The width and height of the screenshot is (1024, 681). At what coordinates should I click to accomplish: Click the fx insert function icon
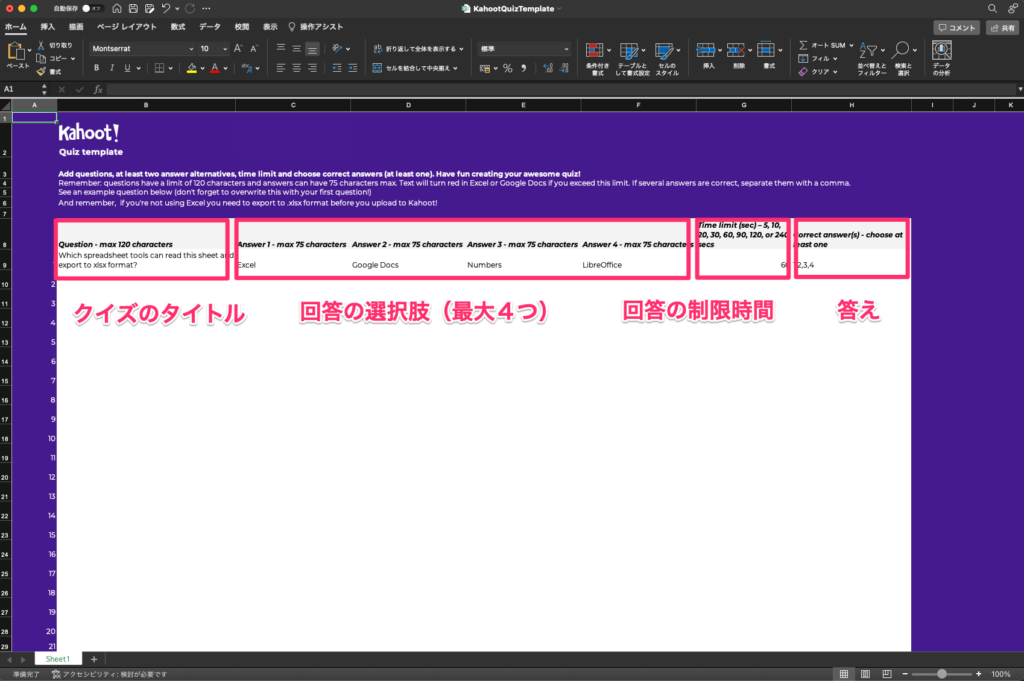click(x=98, y=89)
